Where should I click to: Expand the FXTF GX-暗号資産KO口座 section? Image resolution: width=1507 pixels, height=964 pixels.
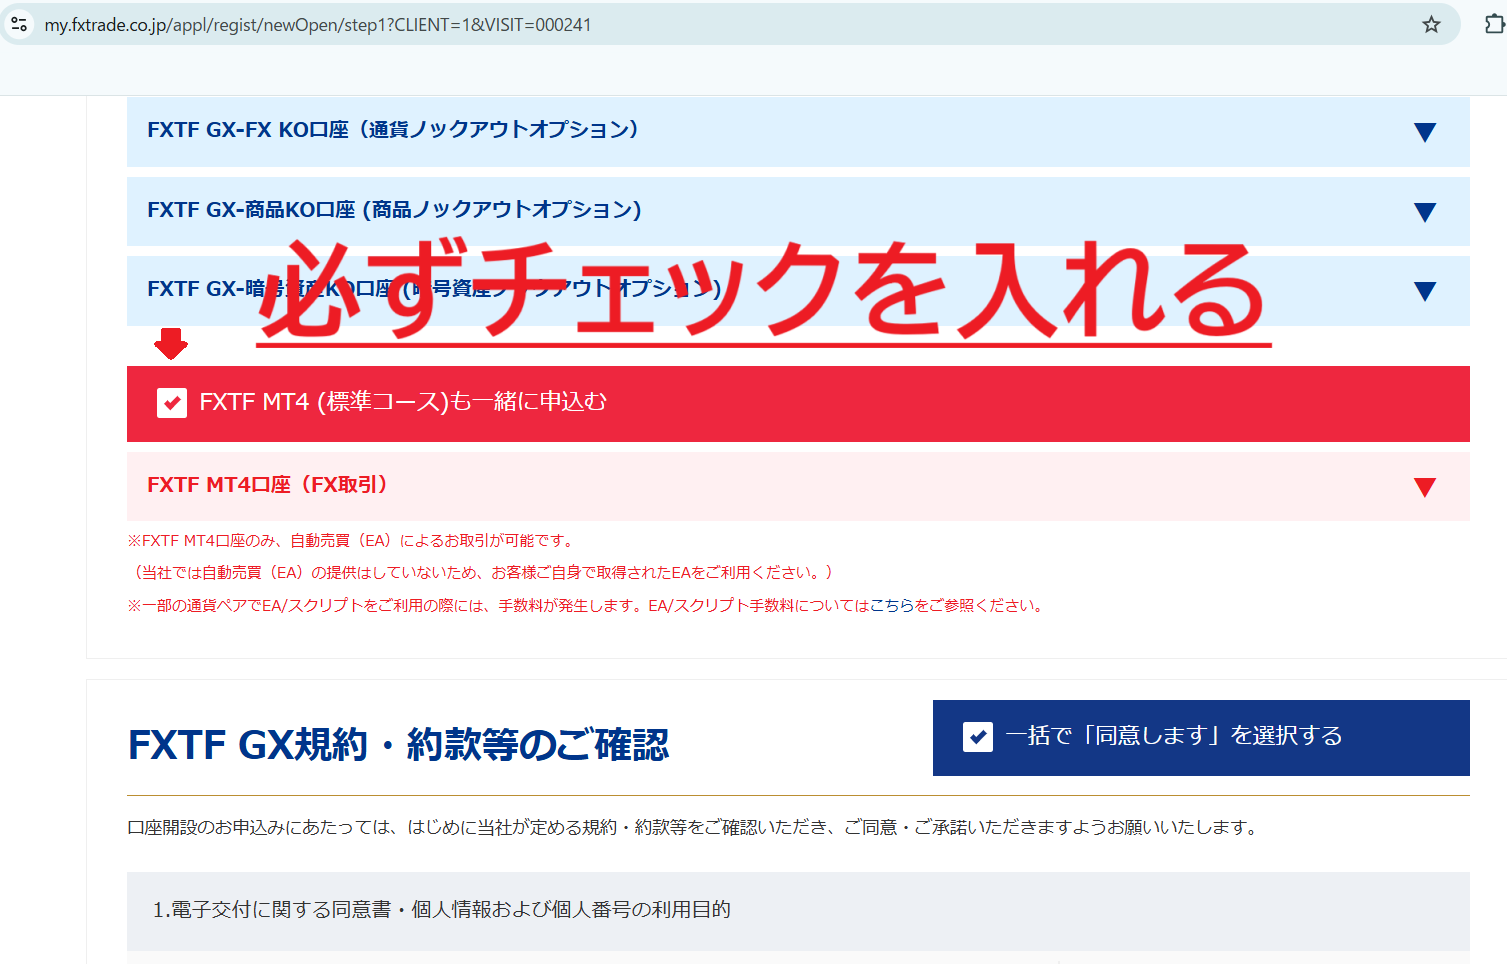tap(1424, 291)
